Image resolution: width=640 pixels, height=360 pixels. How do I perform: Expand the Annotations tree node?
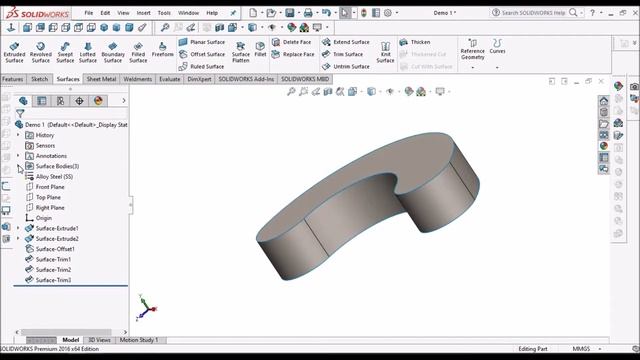(x=18, y=156)
